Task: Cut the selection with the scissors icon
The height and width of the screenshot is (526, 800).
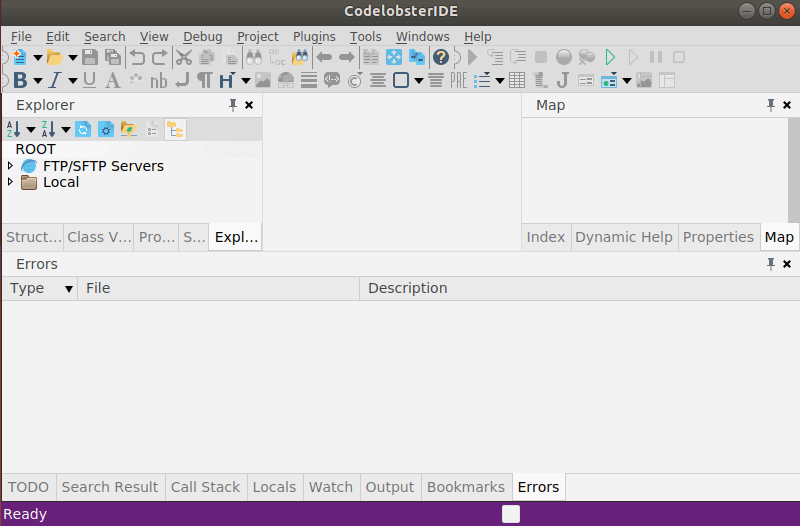Action: tap(184, 57)
